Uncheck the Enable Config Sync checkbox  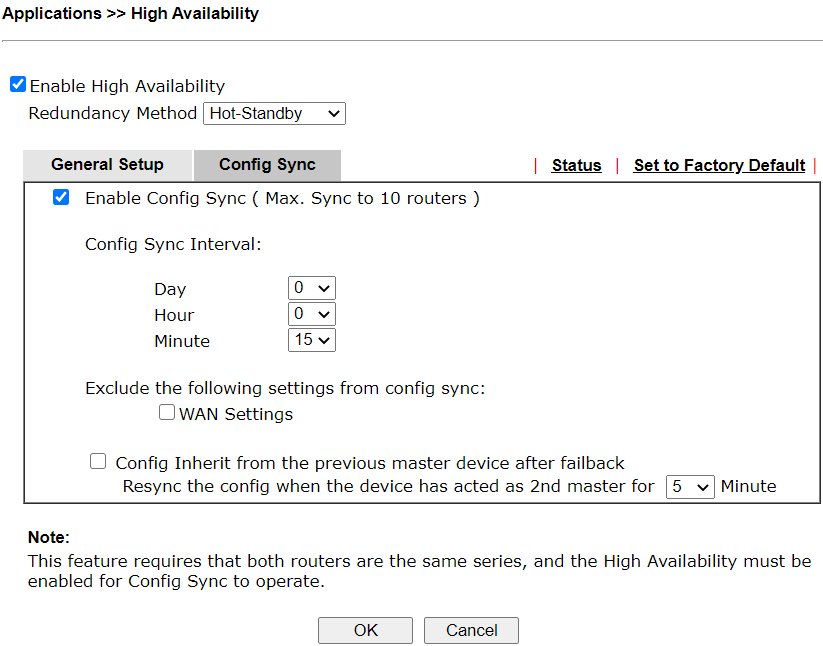(x=61, y=198)
